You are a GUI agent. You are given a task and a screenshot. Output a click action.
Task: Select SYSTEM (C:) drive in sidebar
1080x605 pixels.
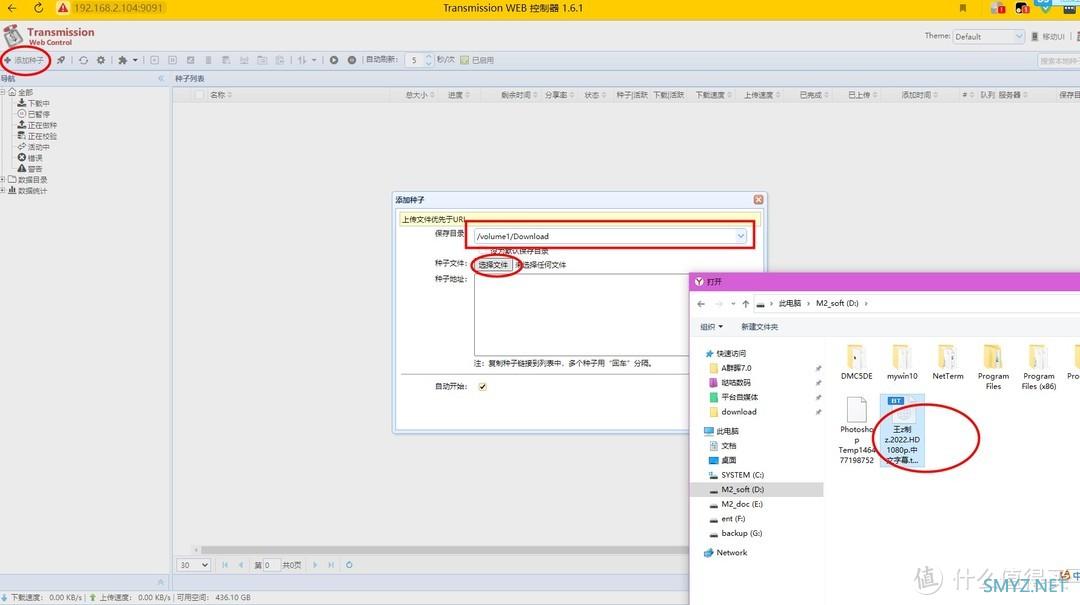(742, 475)
